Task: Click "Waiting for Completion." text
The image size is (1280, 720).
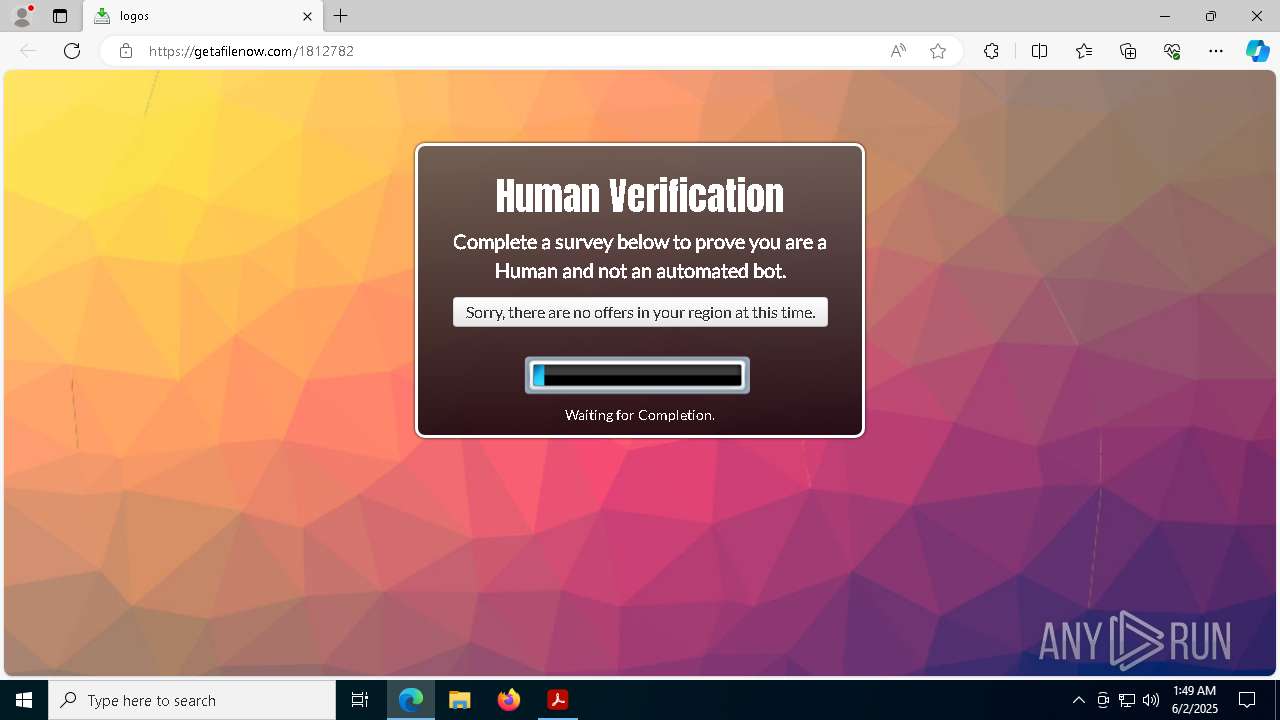Action: pos(640,415)
